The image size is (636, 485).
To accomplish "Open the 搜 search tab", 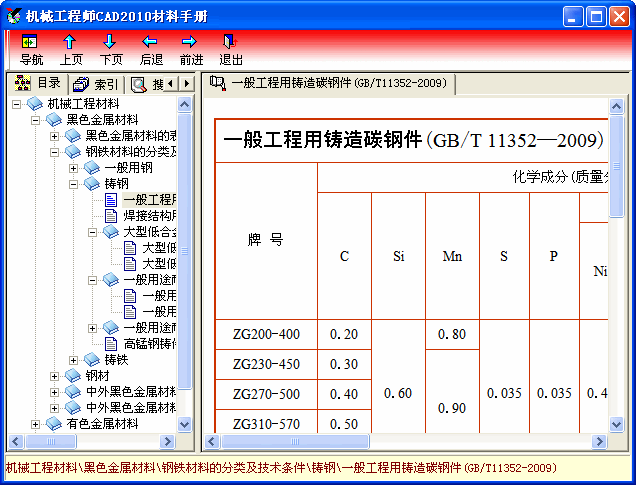I will point(146,84).
